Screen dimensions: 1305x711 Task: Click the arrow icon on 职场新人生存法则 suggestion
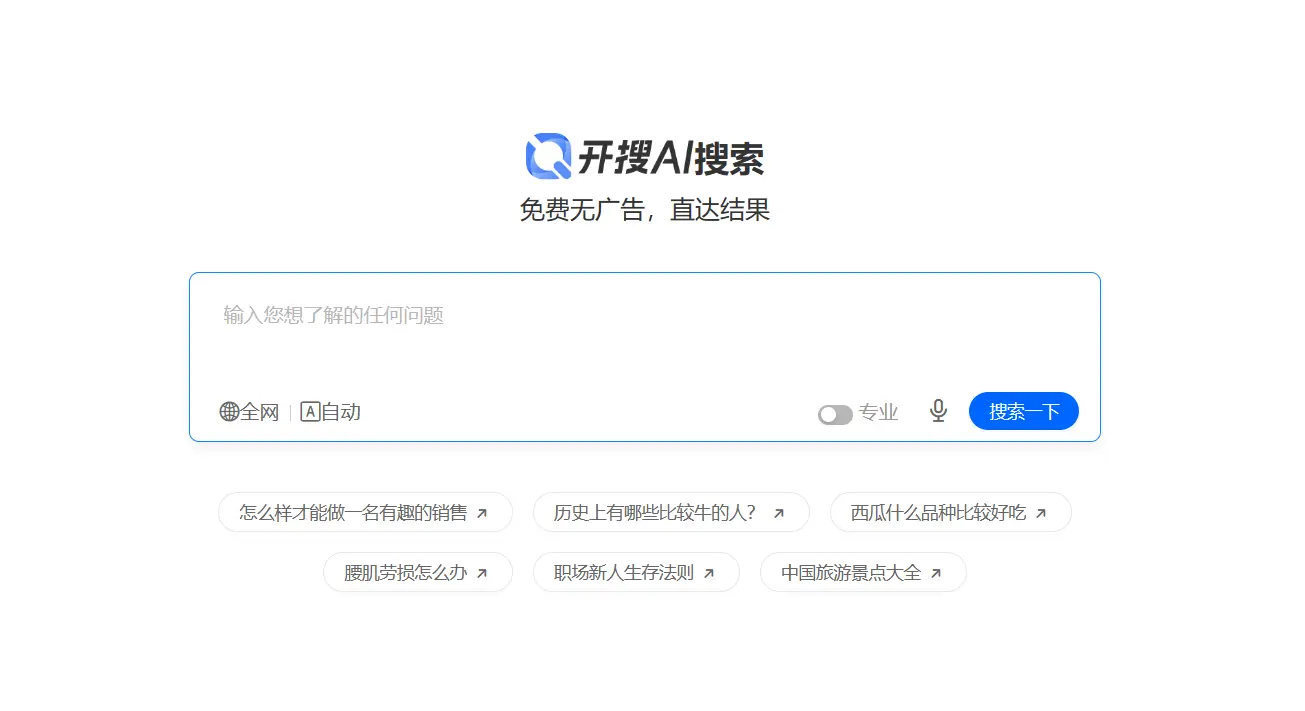(x=710, y=572)
